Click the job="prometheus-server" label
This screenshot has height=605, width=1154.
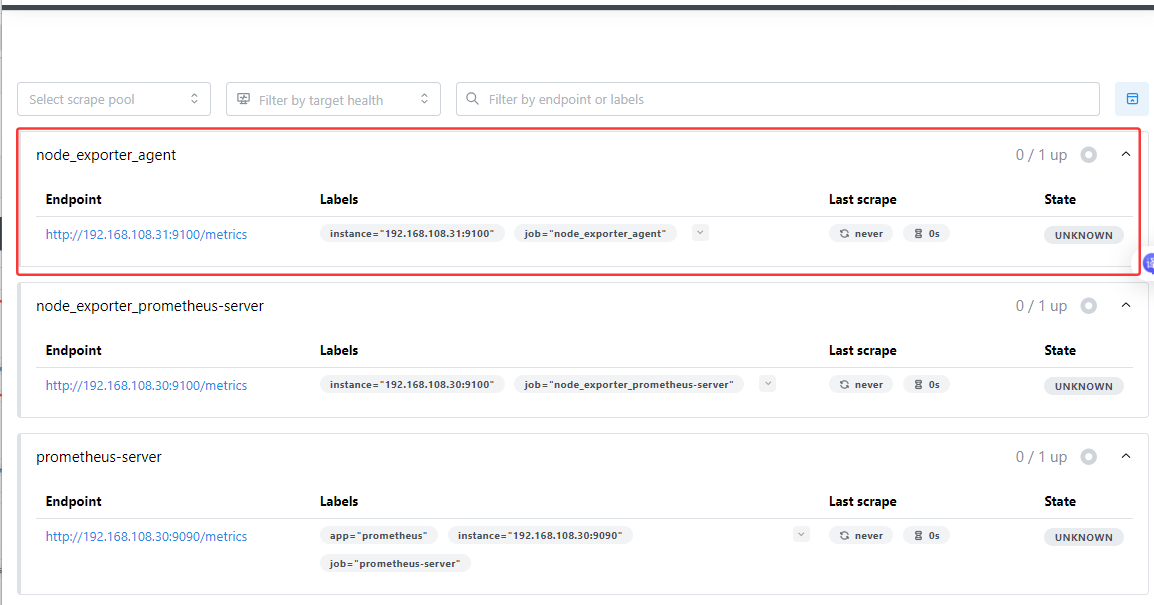[x=395, y=563]
